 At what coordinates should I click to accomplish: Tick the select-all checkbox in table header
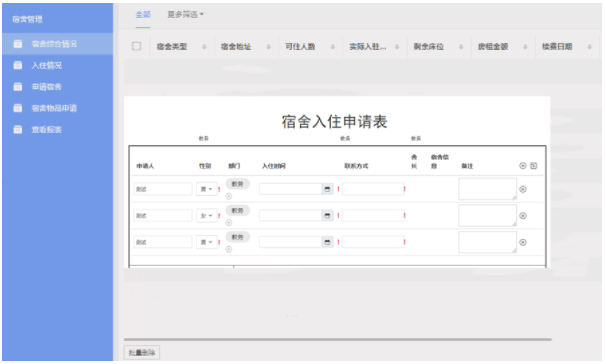(x=136, y=46)
